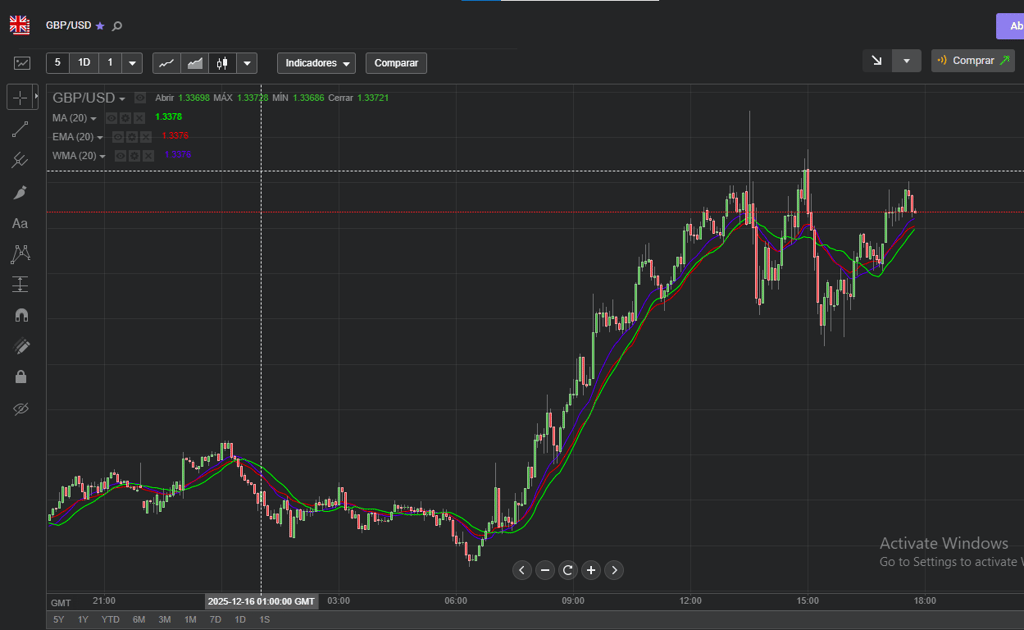Select the crosshair cursor tool
The width and height of the screenshot is (1024, 630).
(20, 97)
